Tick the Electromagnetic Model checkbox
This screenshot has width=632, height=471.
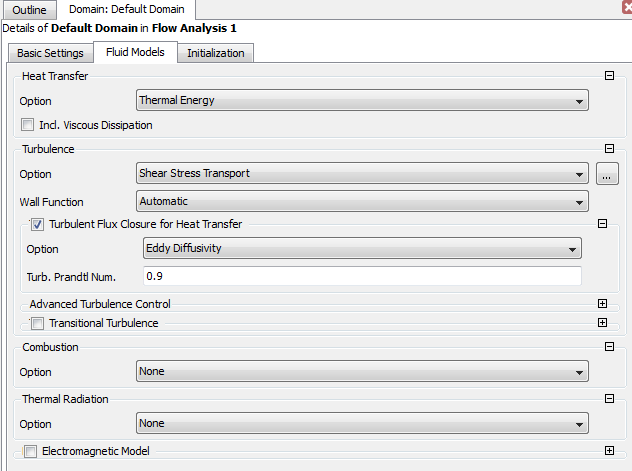coord(30,451)
